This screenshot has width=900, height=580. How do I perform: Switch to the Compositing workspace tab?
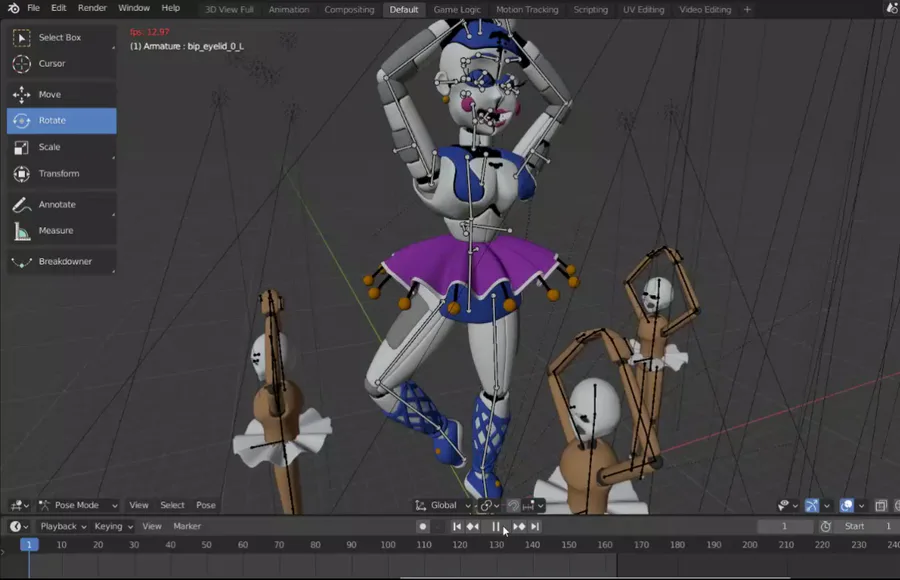point(349,10)
